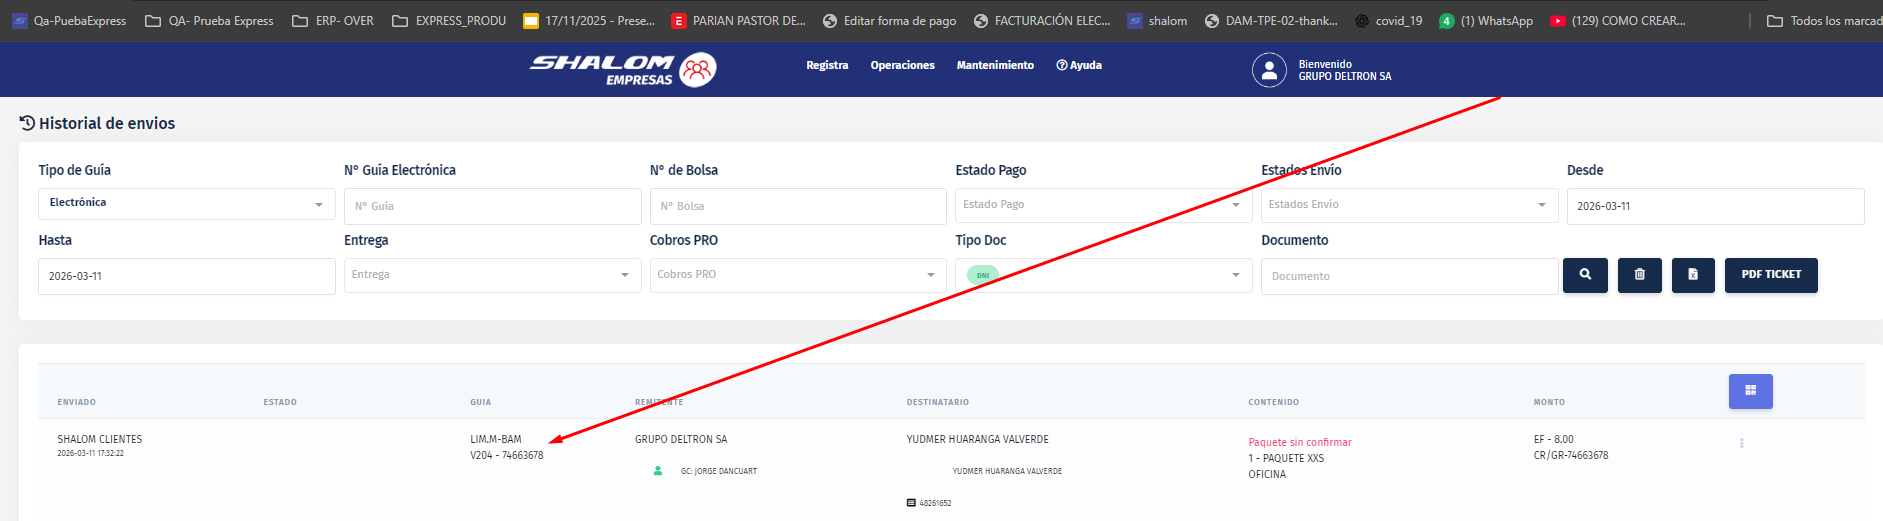Open the Entrega dropdown
This screenshot has height=521, width=1883.
(x=491, y=275)
